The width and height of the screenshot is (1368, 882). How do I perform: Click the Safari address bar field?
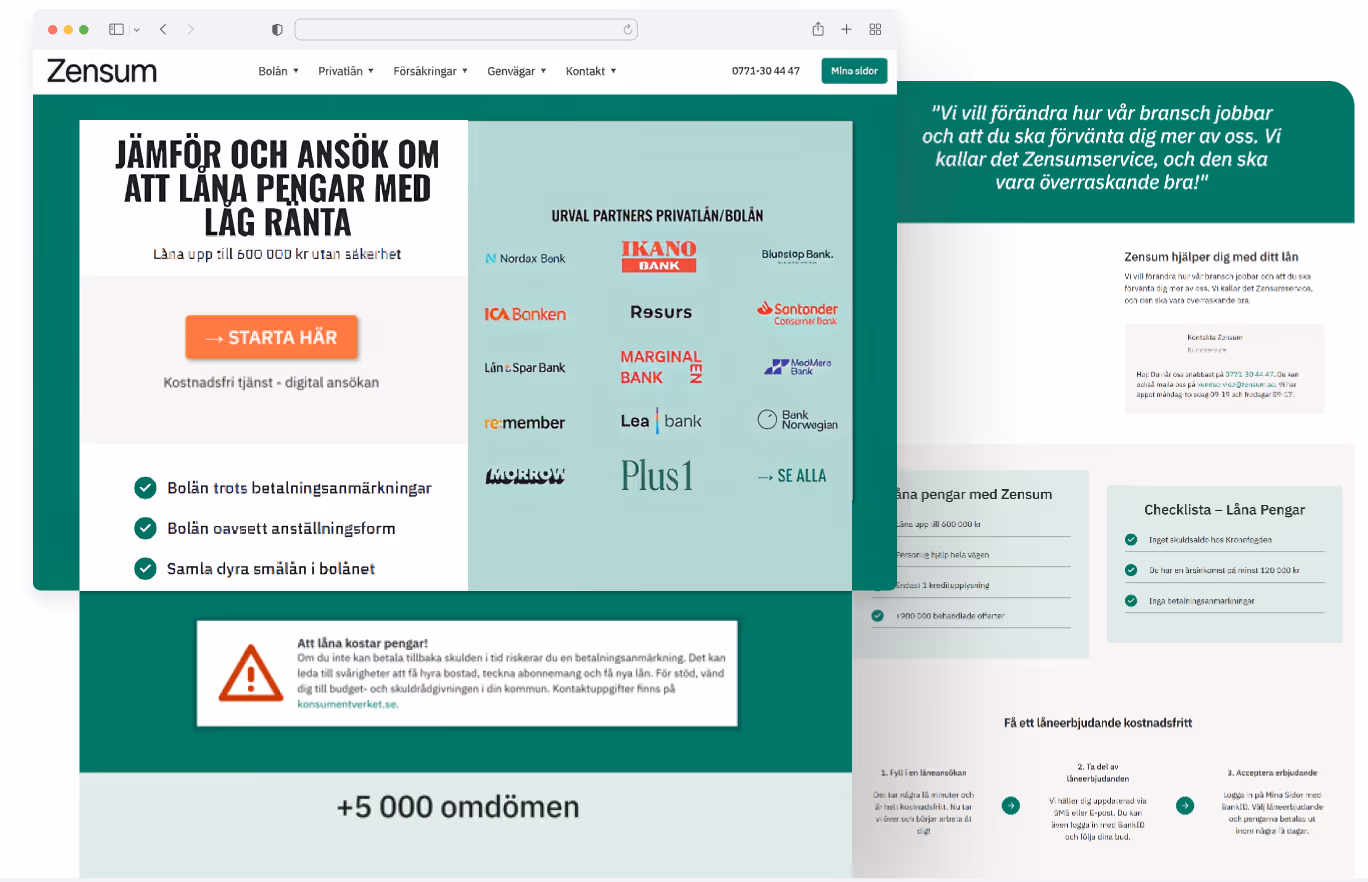[466, 30]
